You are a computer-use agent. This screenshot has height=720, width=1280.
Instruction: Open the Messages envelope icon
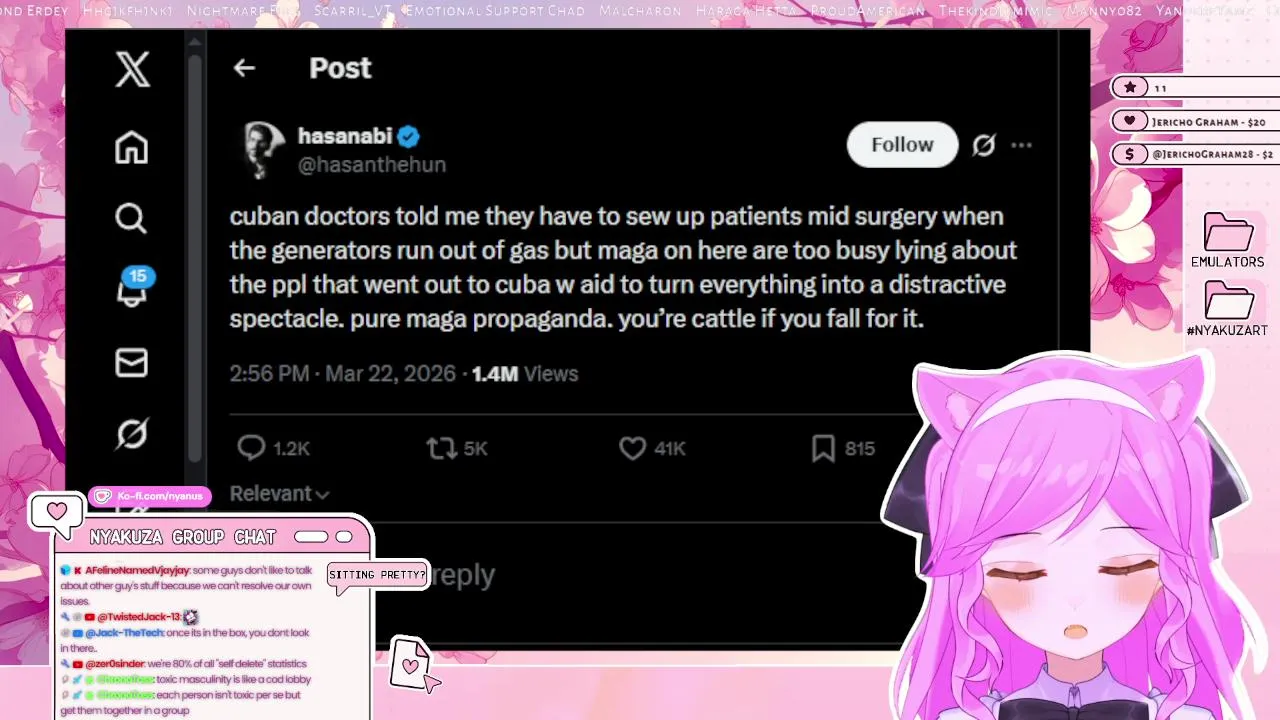pos(131,362)
